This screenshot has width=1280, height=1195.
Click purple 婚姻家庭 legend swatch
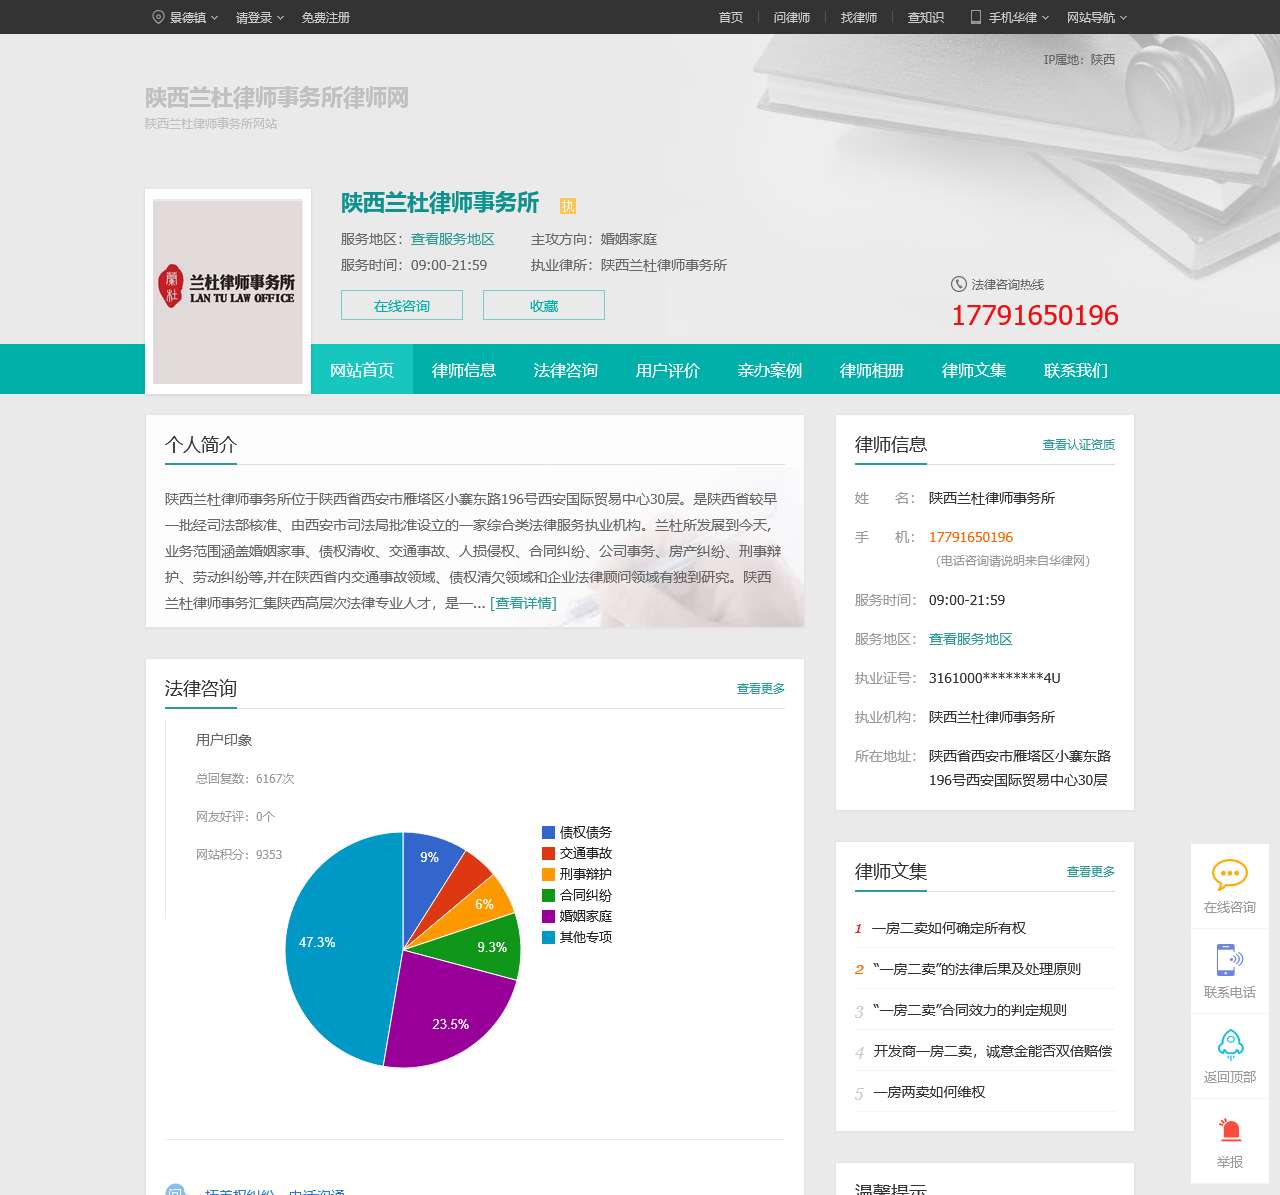click(548, 916)
